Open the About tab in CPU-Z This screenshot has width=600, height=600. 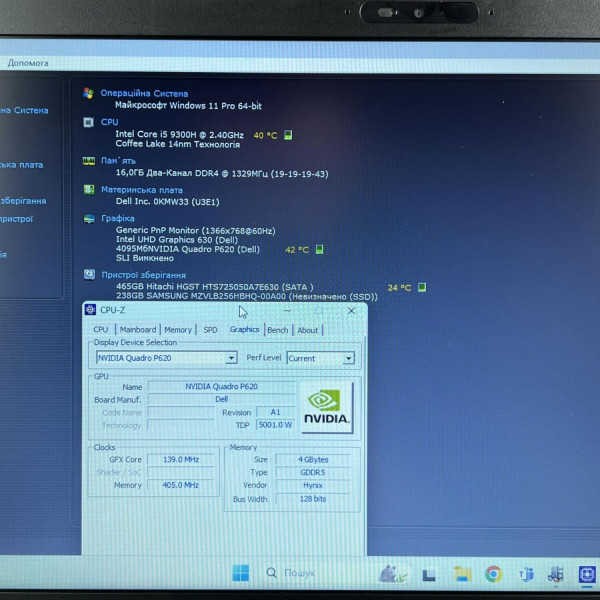pos(308,330)
